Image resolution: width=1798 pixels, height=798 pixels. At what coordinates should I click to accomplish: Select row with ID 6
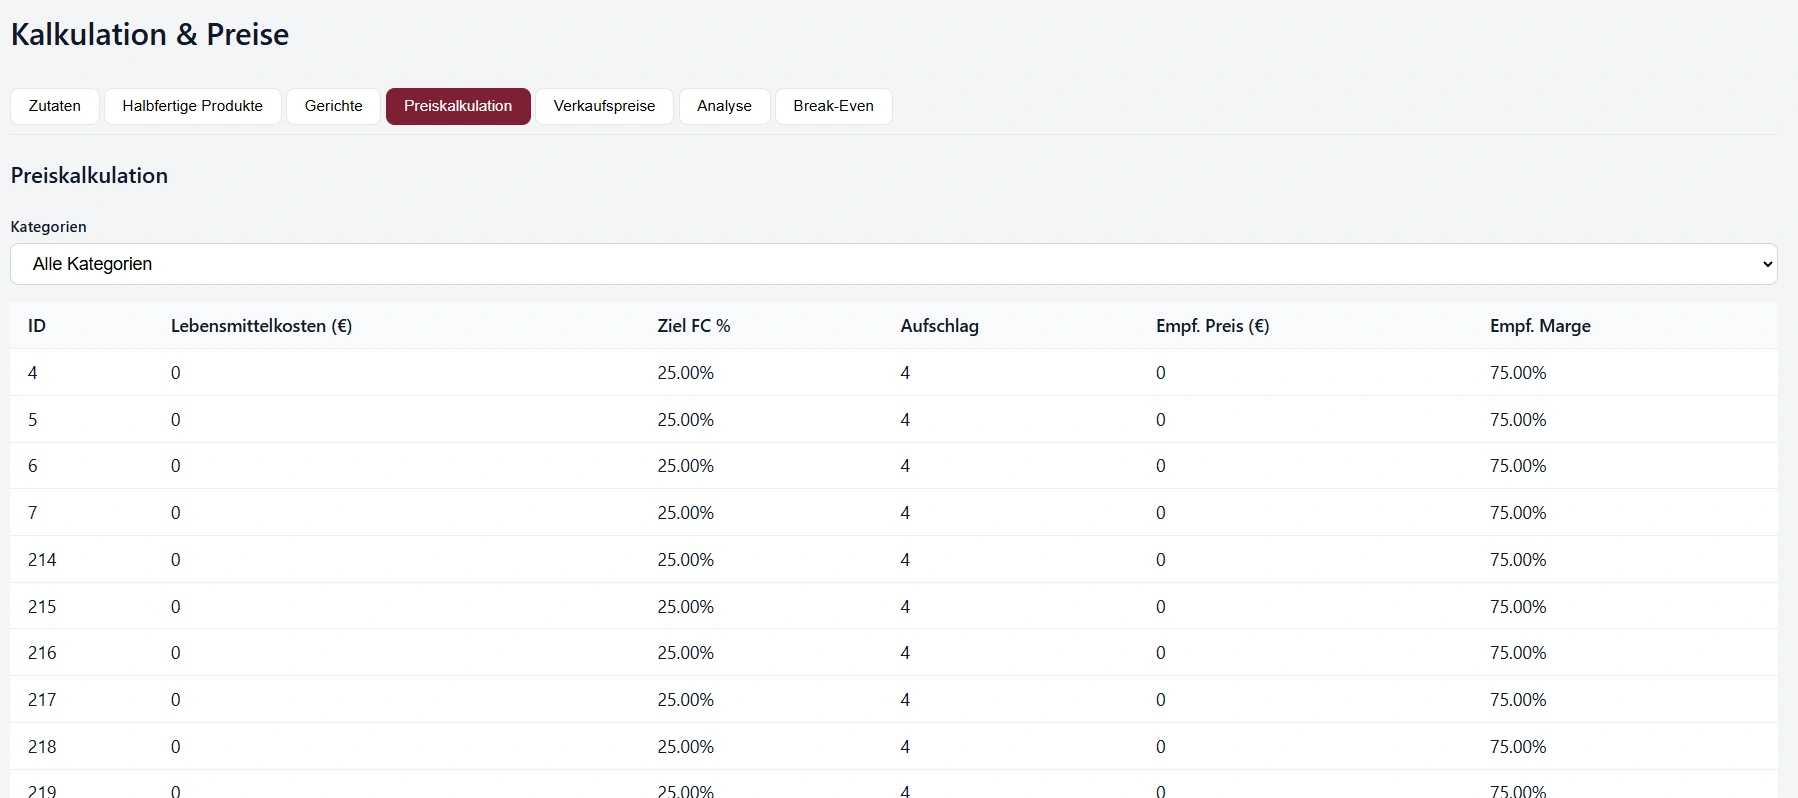click(894, 466)
